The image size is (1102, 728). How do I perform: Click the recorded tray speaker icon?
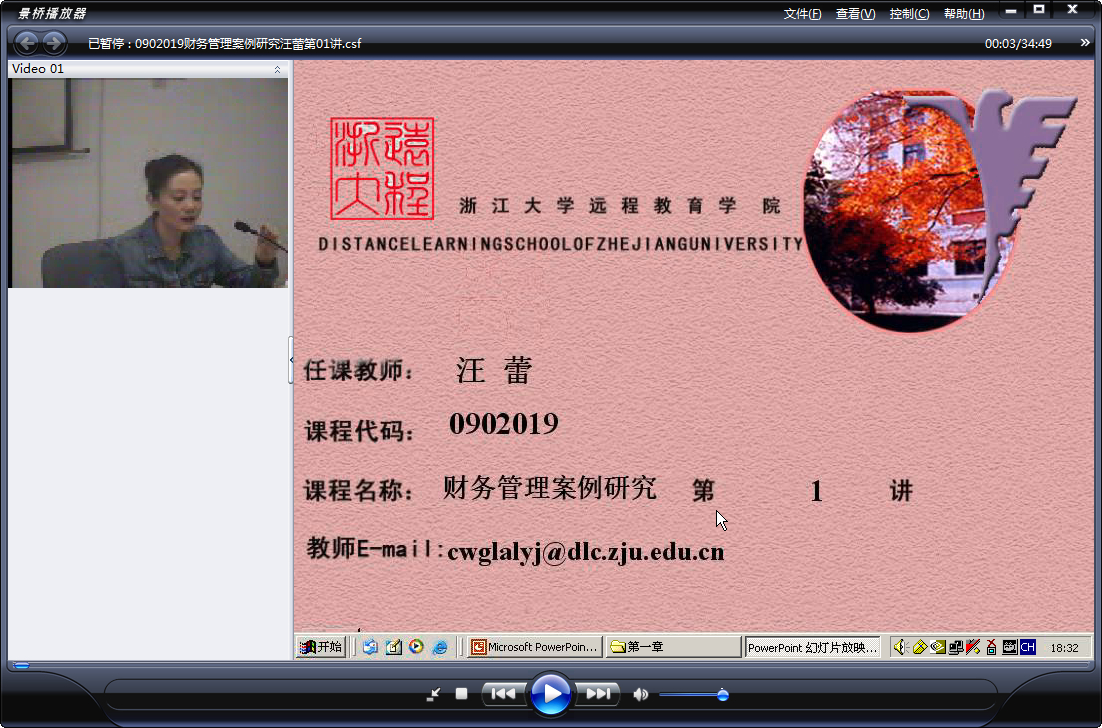coord(900,646)
